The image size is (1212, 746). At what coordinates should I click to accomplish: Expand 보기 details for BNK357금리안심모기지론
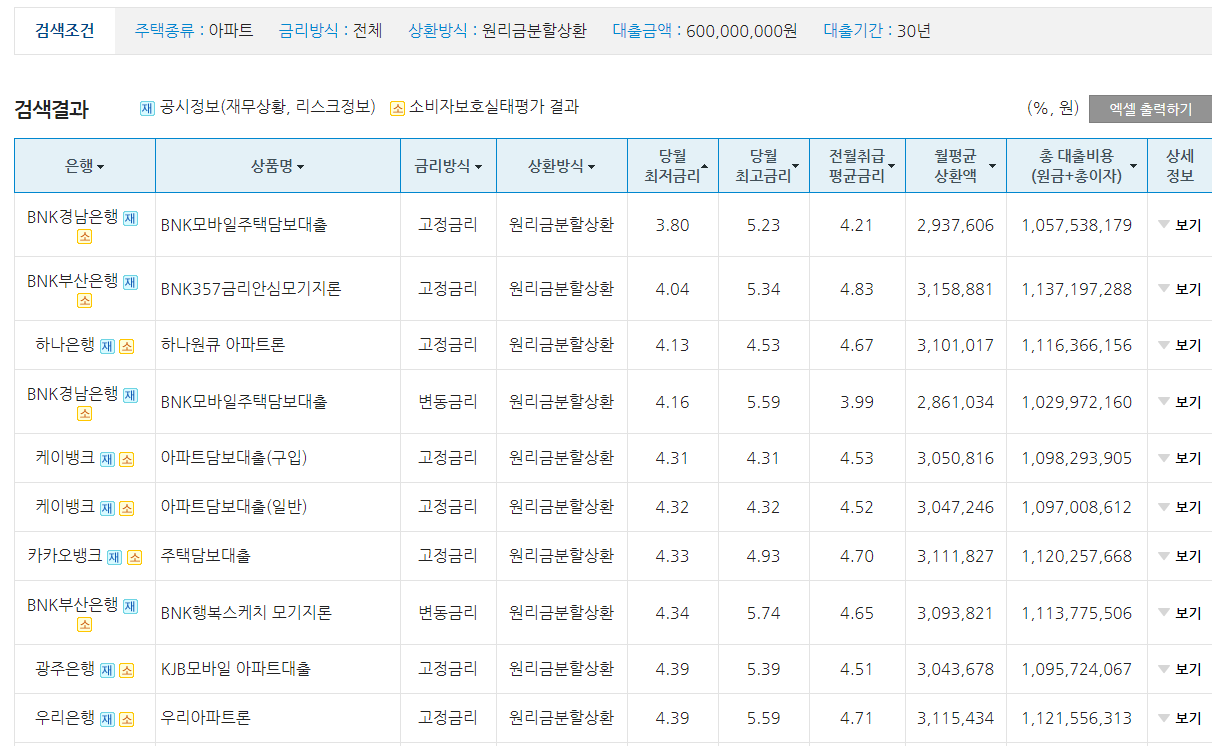point(1180,289)
